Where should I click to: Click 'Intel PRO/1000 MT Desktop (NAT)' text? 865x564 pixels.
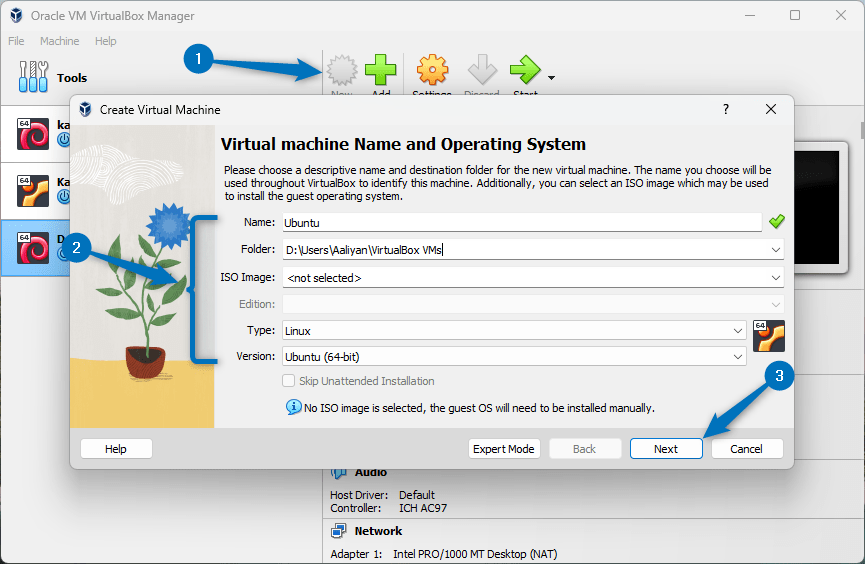475,554
